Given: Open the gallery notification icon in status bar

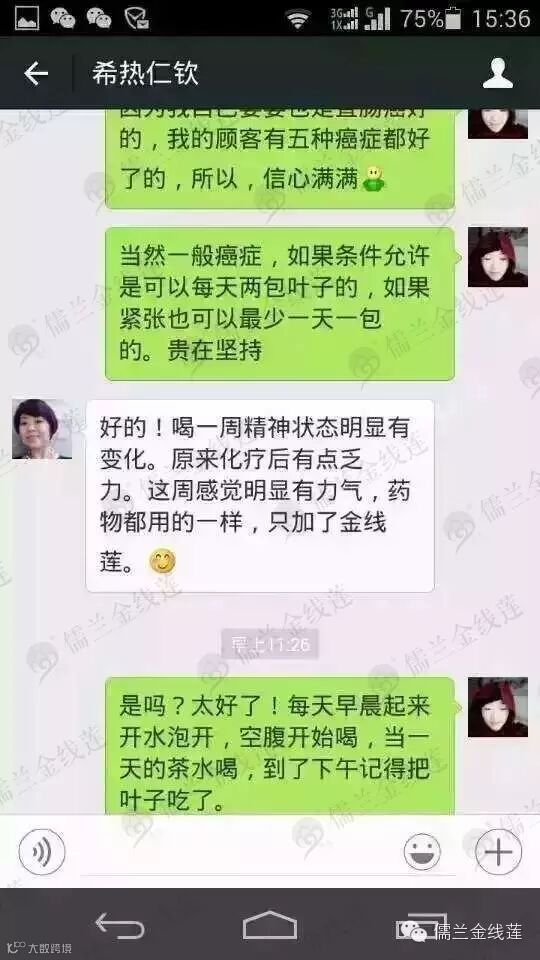Looking at the screenshot, I should click(x=27, y=18).
